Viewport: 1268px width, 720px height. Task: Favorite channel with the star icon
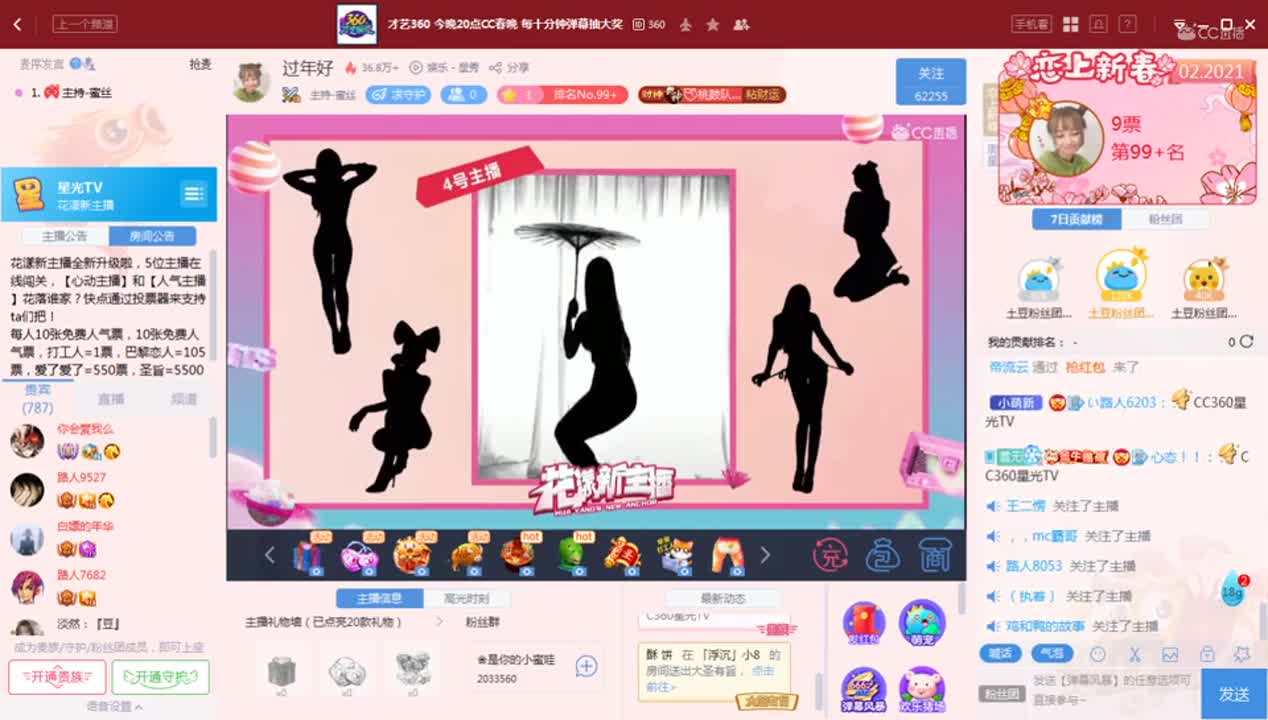pyautogui.click(x=713, y=24)
